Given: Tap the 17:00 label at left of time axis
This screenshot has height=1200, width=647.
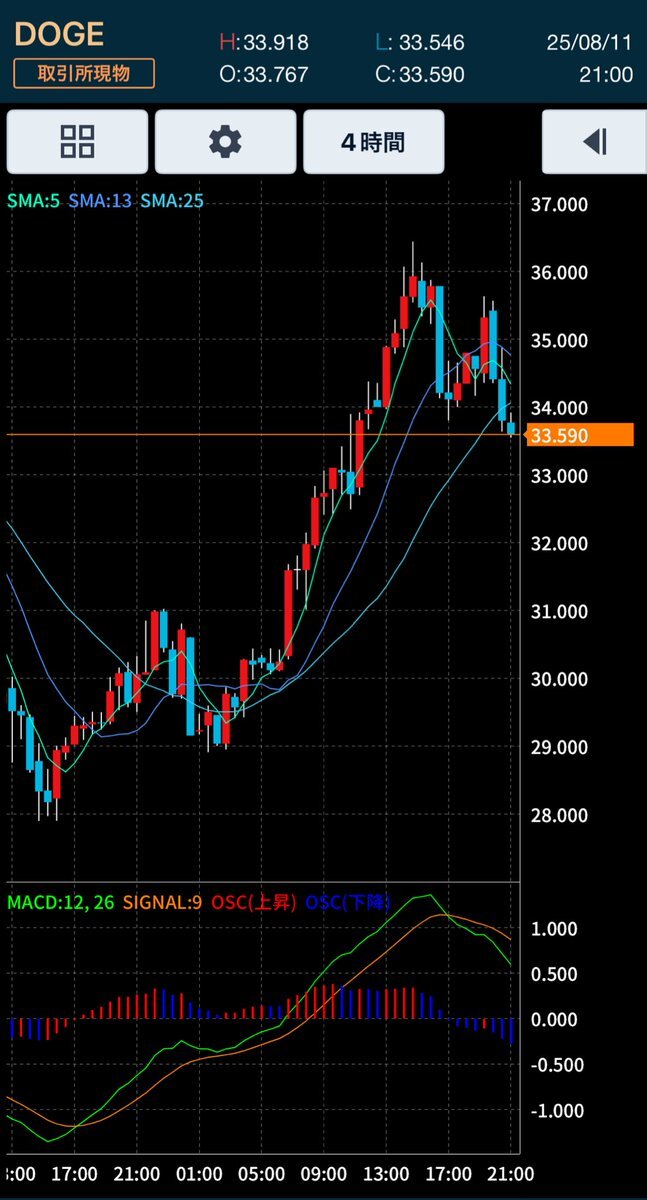Looking at the screenshot, I should pos(74,1173).
